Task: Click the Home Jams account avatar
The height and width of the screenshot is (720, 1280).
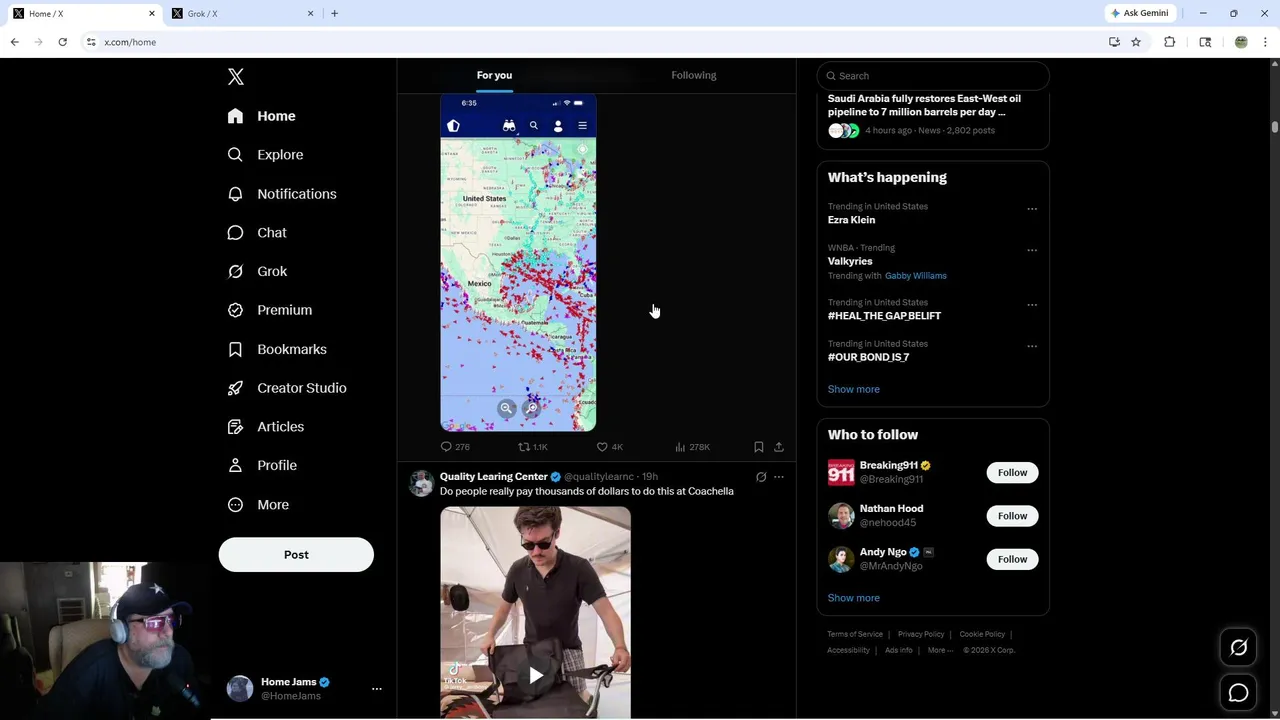Action: (240, 689)
